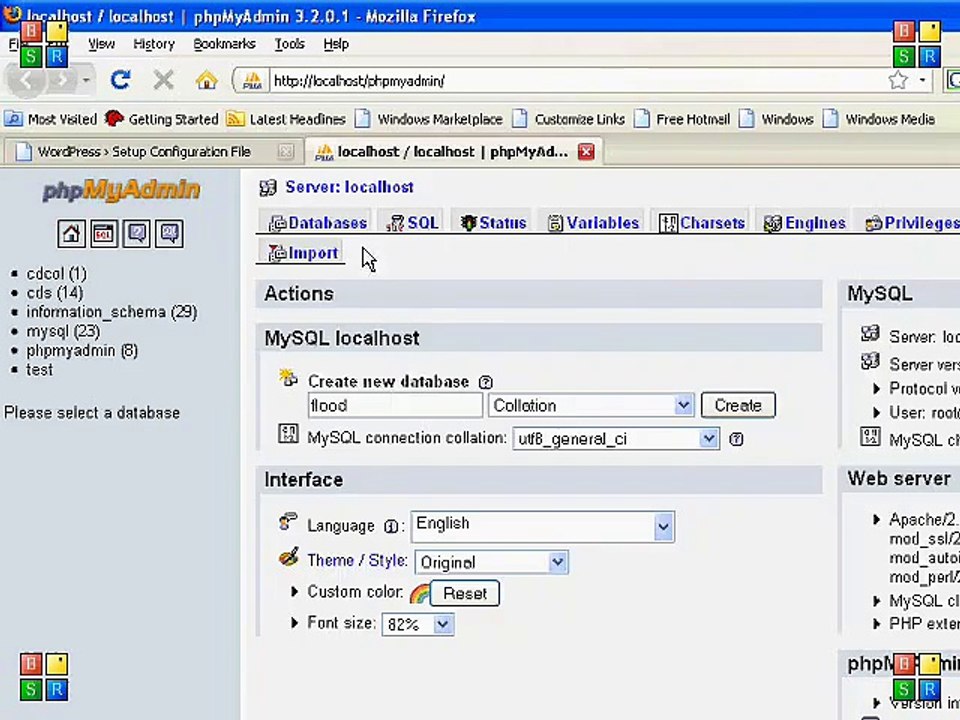Open the Variables tab
The image size is (960, 720).
(x=593, y=223)
